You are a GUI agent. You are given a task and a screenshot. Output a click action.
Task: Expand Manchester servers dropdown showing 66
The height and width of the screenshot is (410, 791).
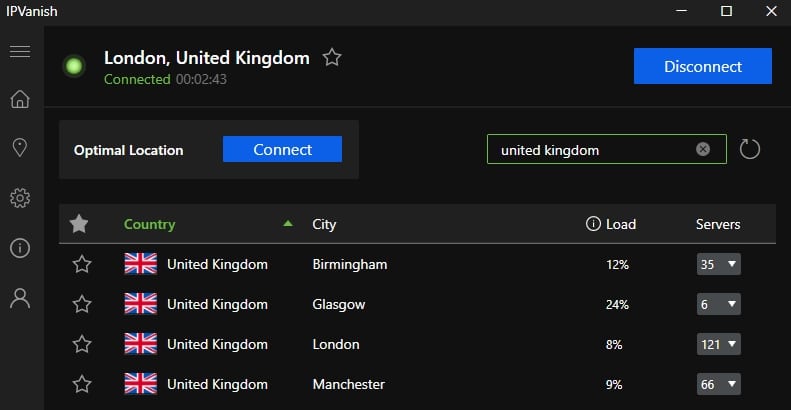pos(718,385)
